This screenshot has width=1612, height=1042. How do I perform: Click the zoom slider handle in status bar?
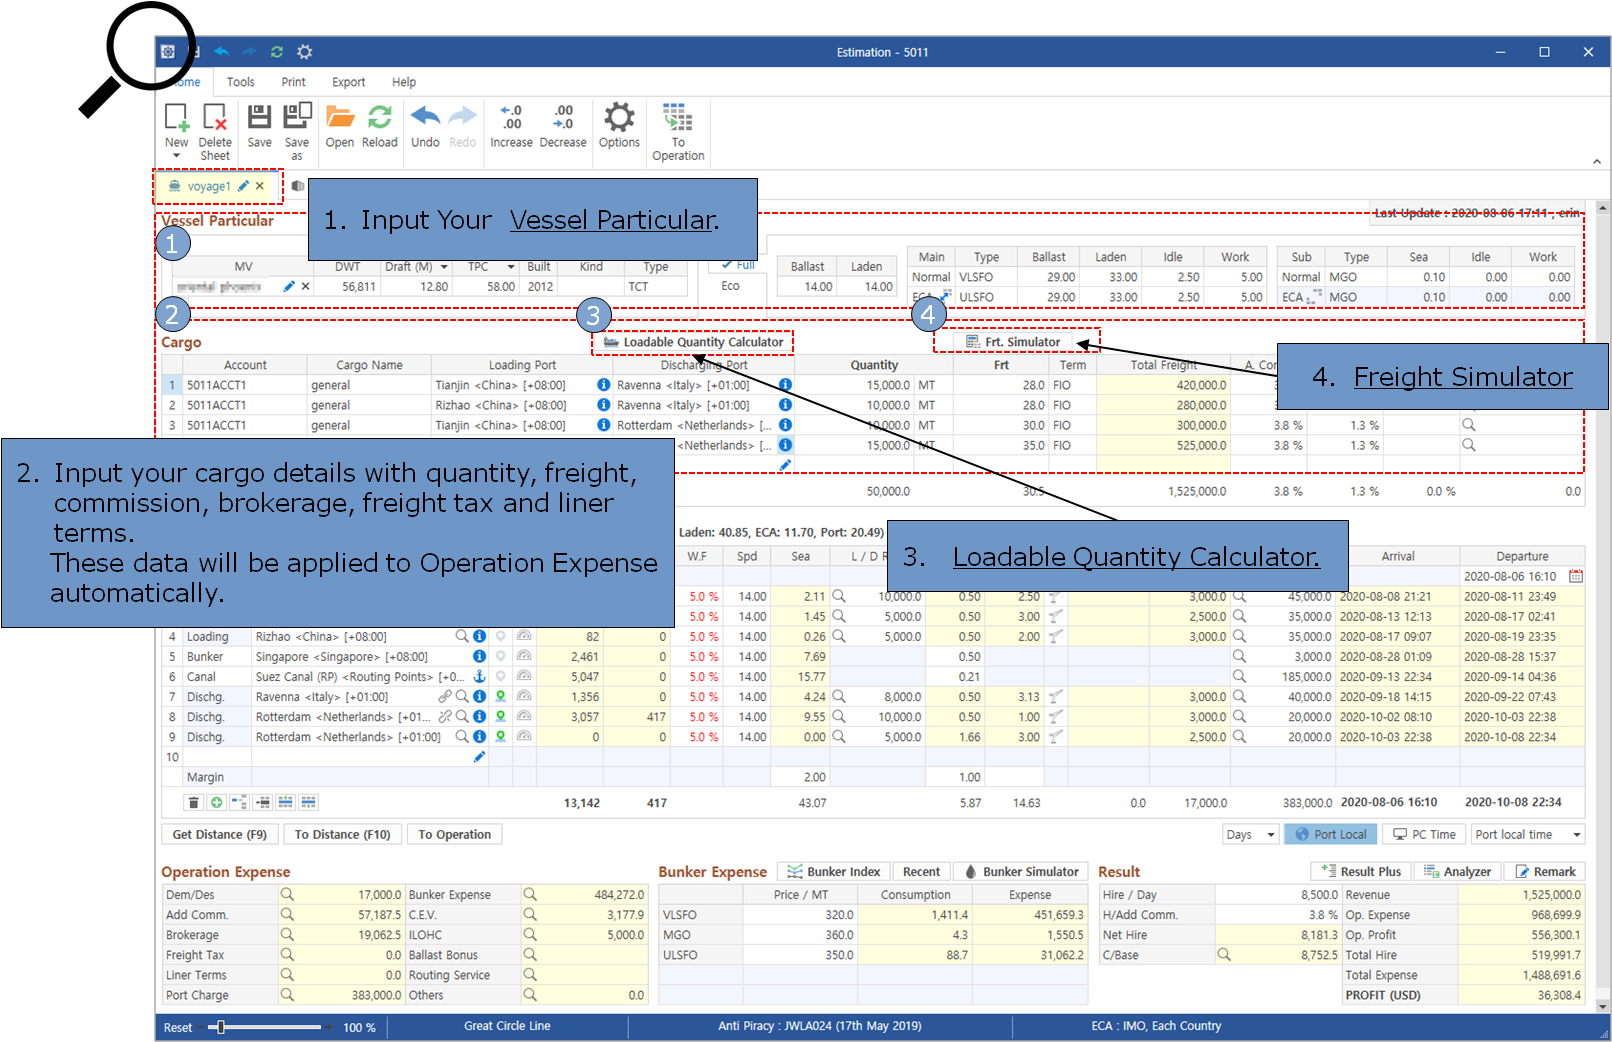click(221, 1027)
